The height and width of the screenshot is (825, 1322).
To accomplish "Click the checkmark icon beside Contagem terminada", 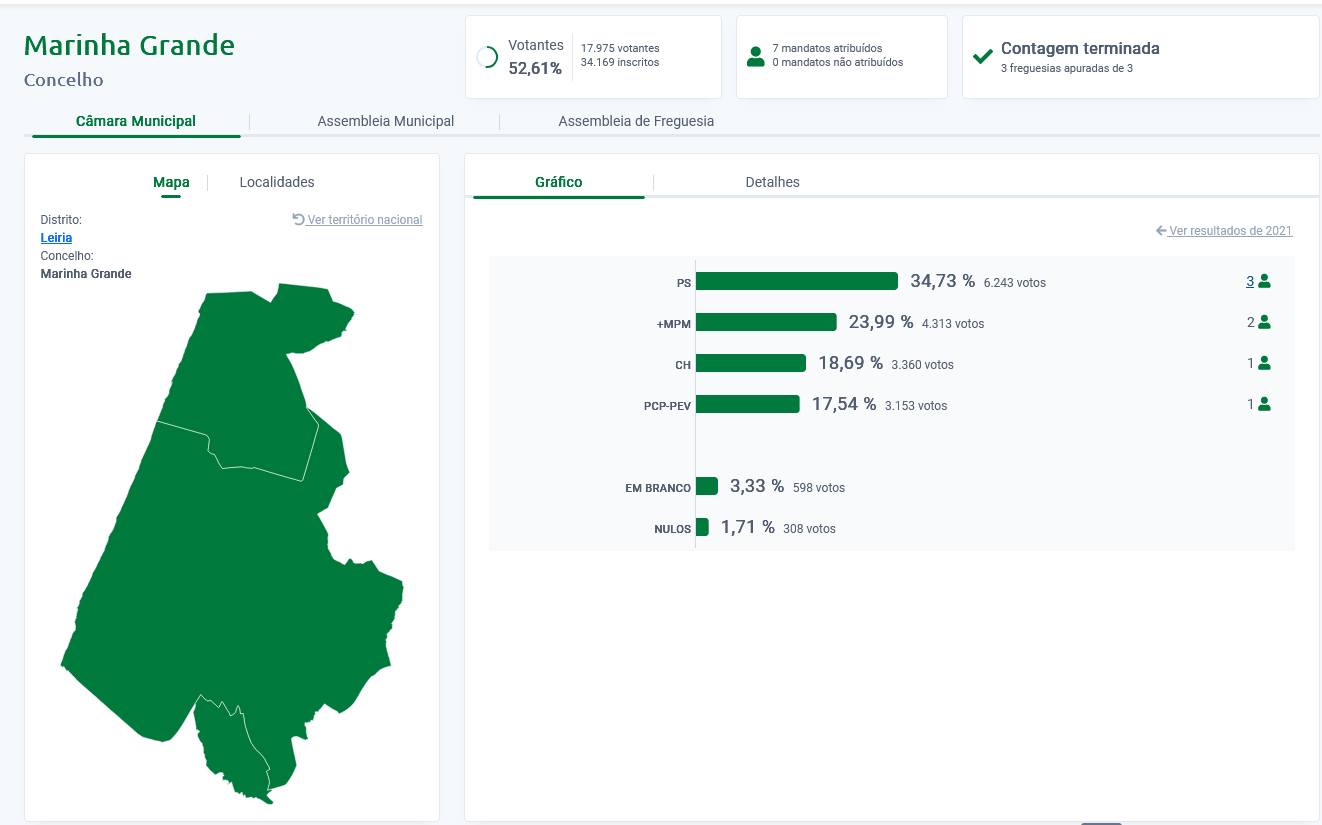I will (x=983, y=56).
